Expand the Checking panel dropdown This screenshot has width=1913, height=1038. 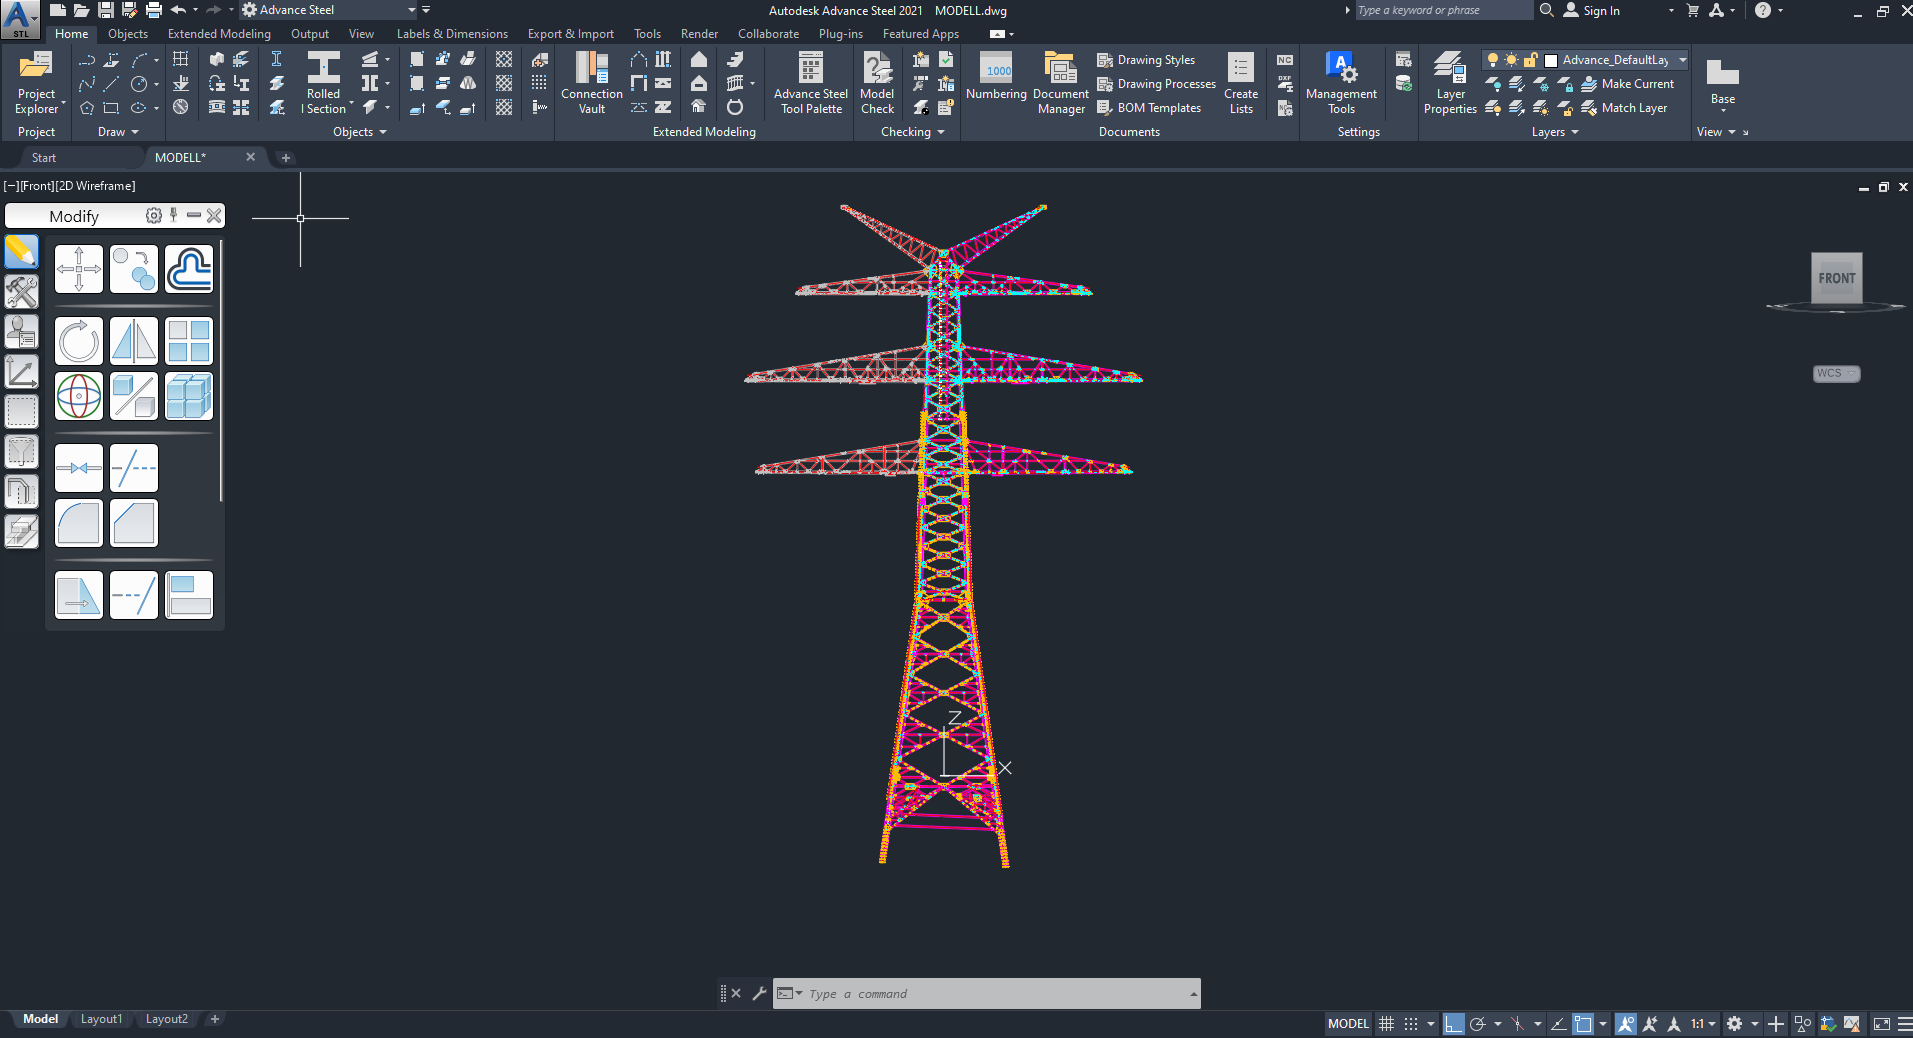tap(912, 132)
